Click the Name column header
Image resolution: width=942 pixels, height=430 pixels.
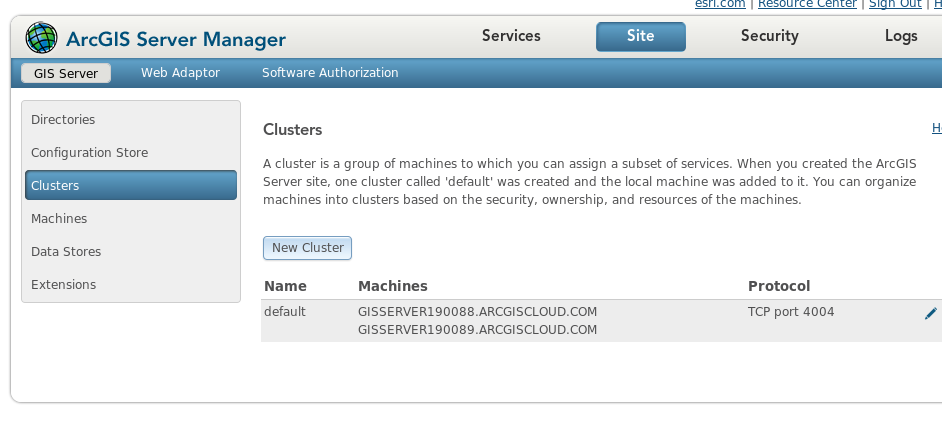(x=285, y=286)
